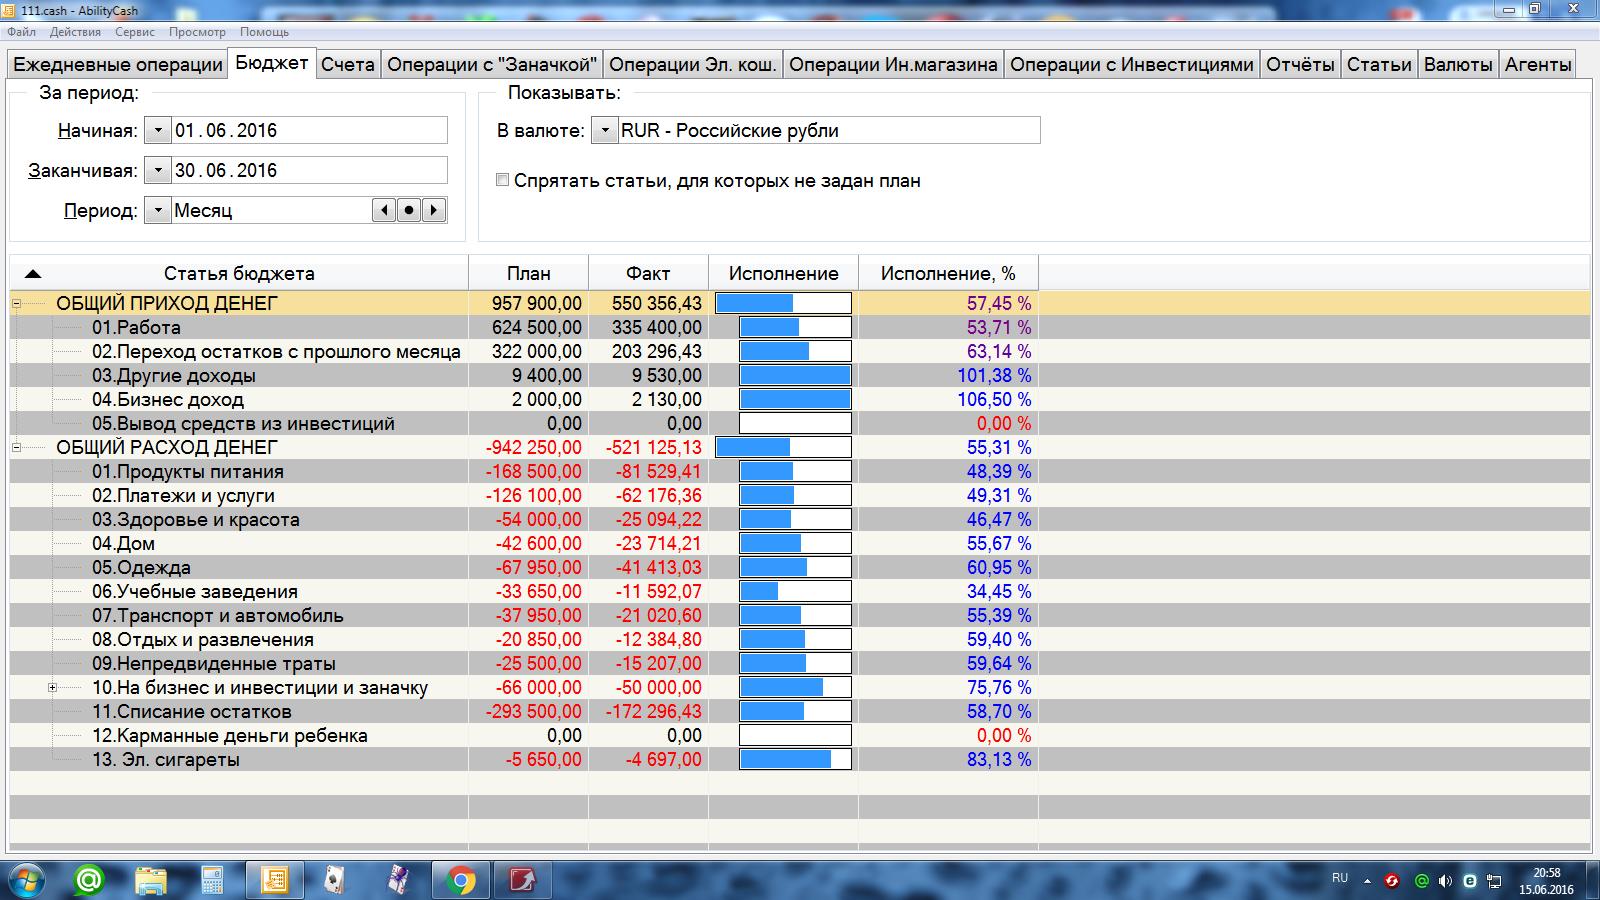This screenshot has height=900, width=1600.
Task: Click the progress bar for 01.Работа
Action: click(x=795, y=328)
